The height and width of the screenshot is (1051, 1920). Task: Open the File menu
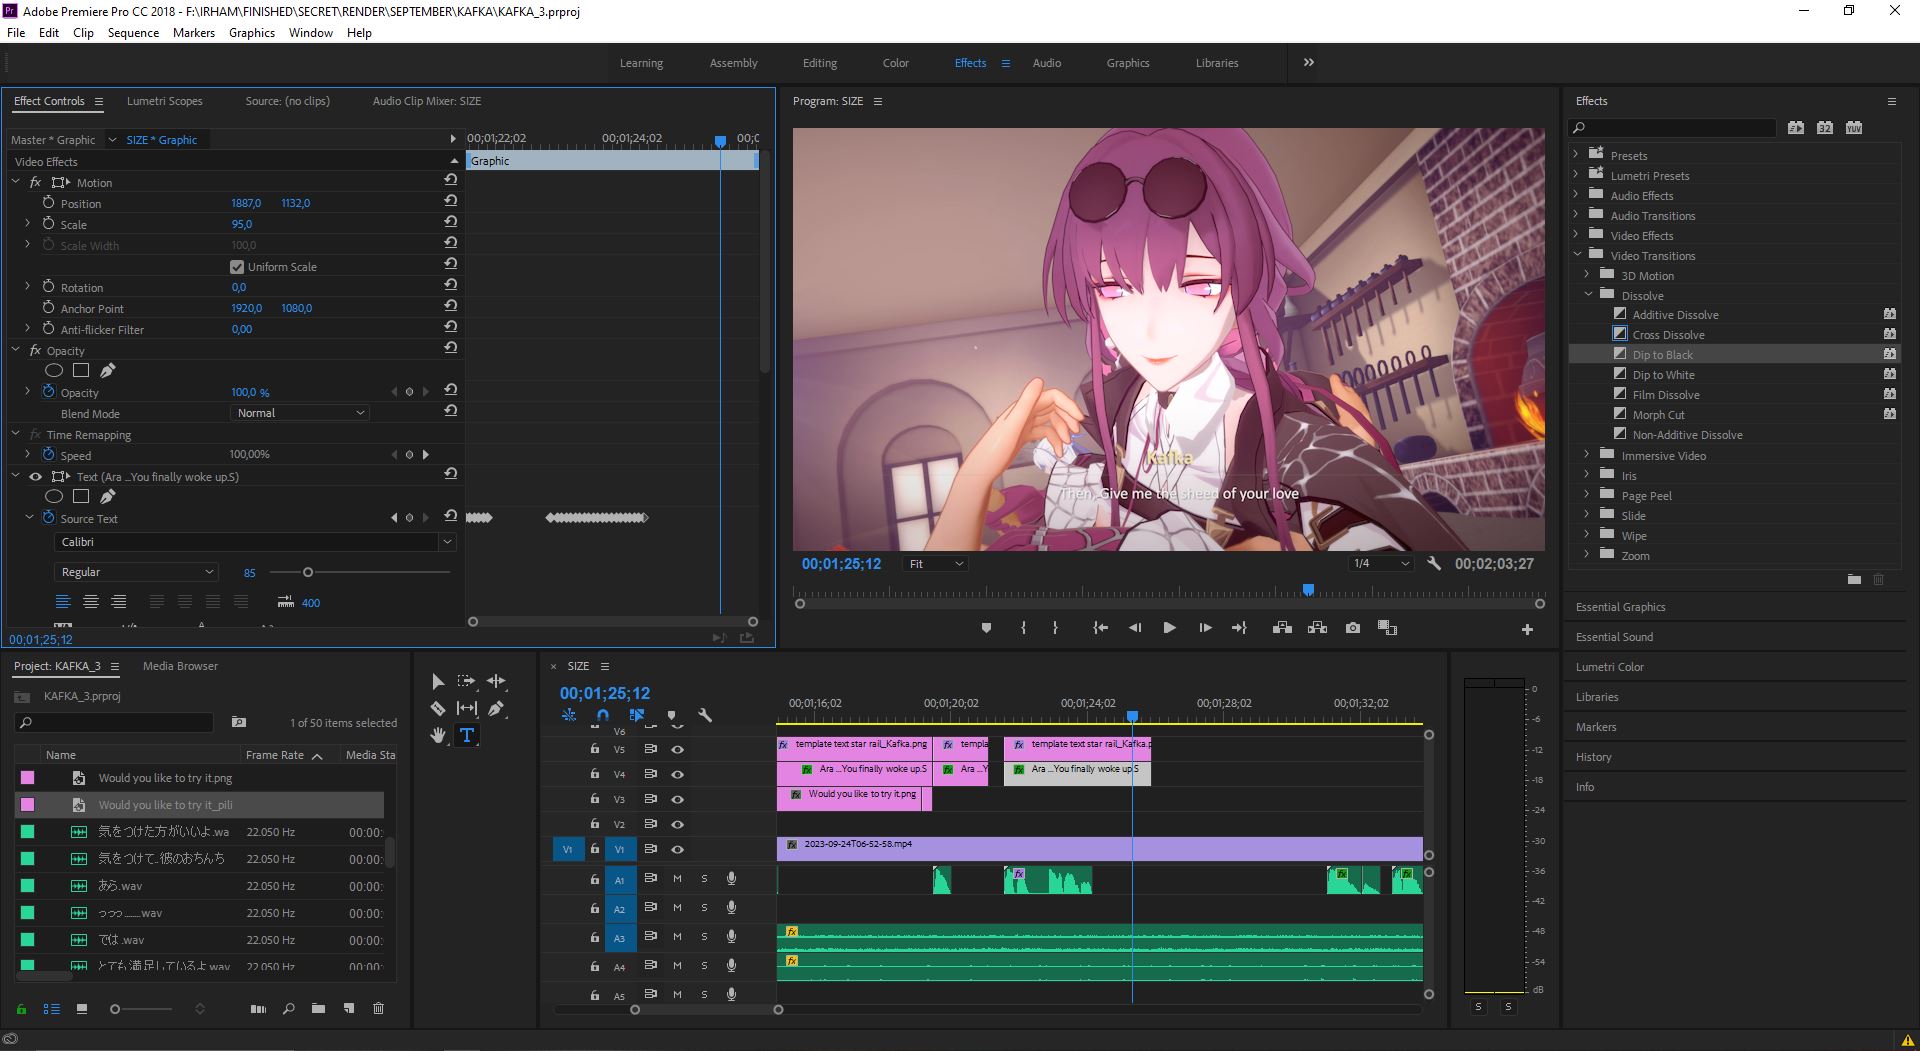click(x=16, y=32)
